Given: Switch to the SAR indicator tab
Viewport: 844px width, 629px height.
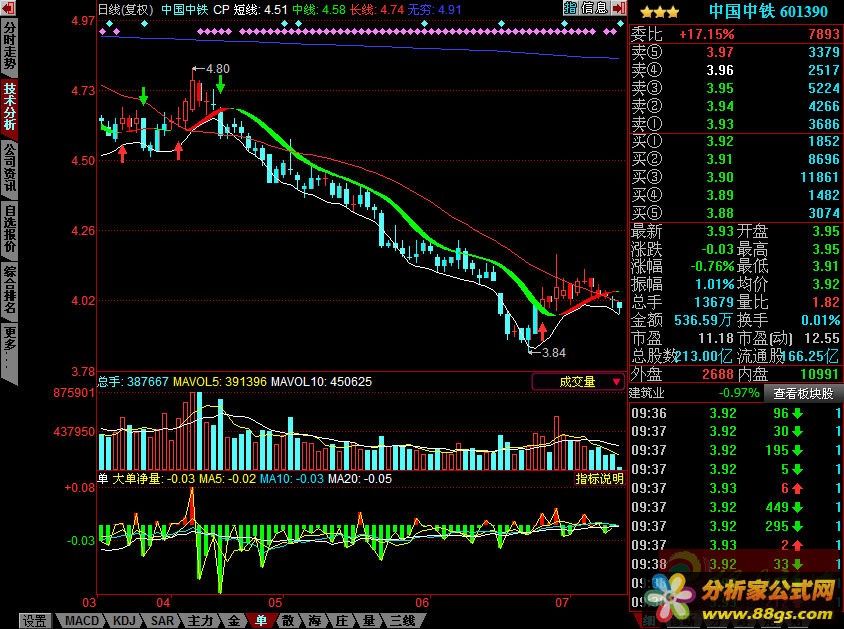Looking at the screenshot, I should click(x=162, y=621).
